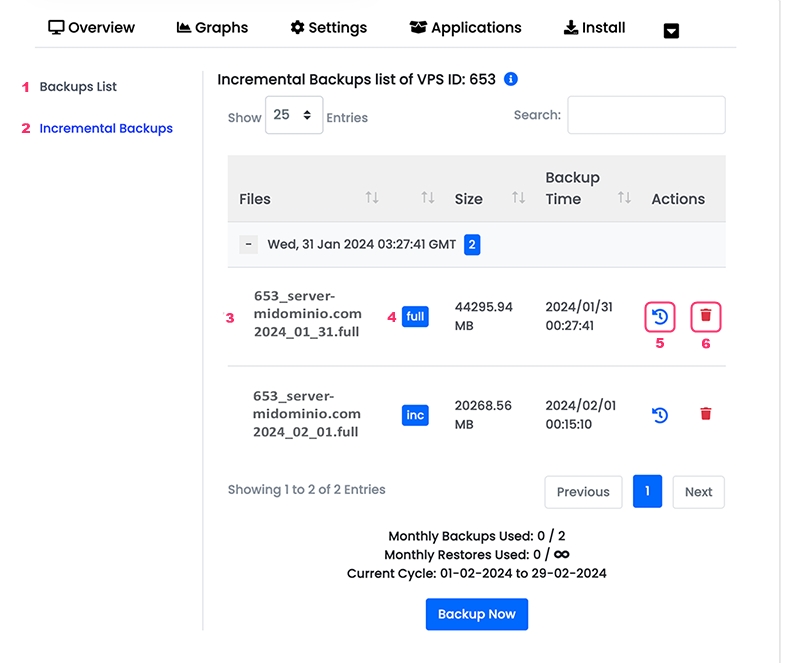Delete the 2024_02_01 incremental backup
800x663 pixels.
coord(706,414)
